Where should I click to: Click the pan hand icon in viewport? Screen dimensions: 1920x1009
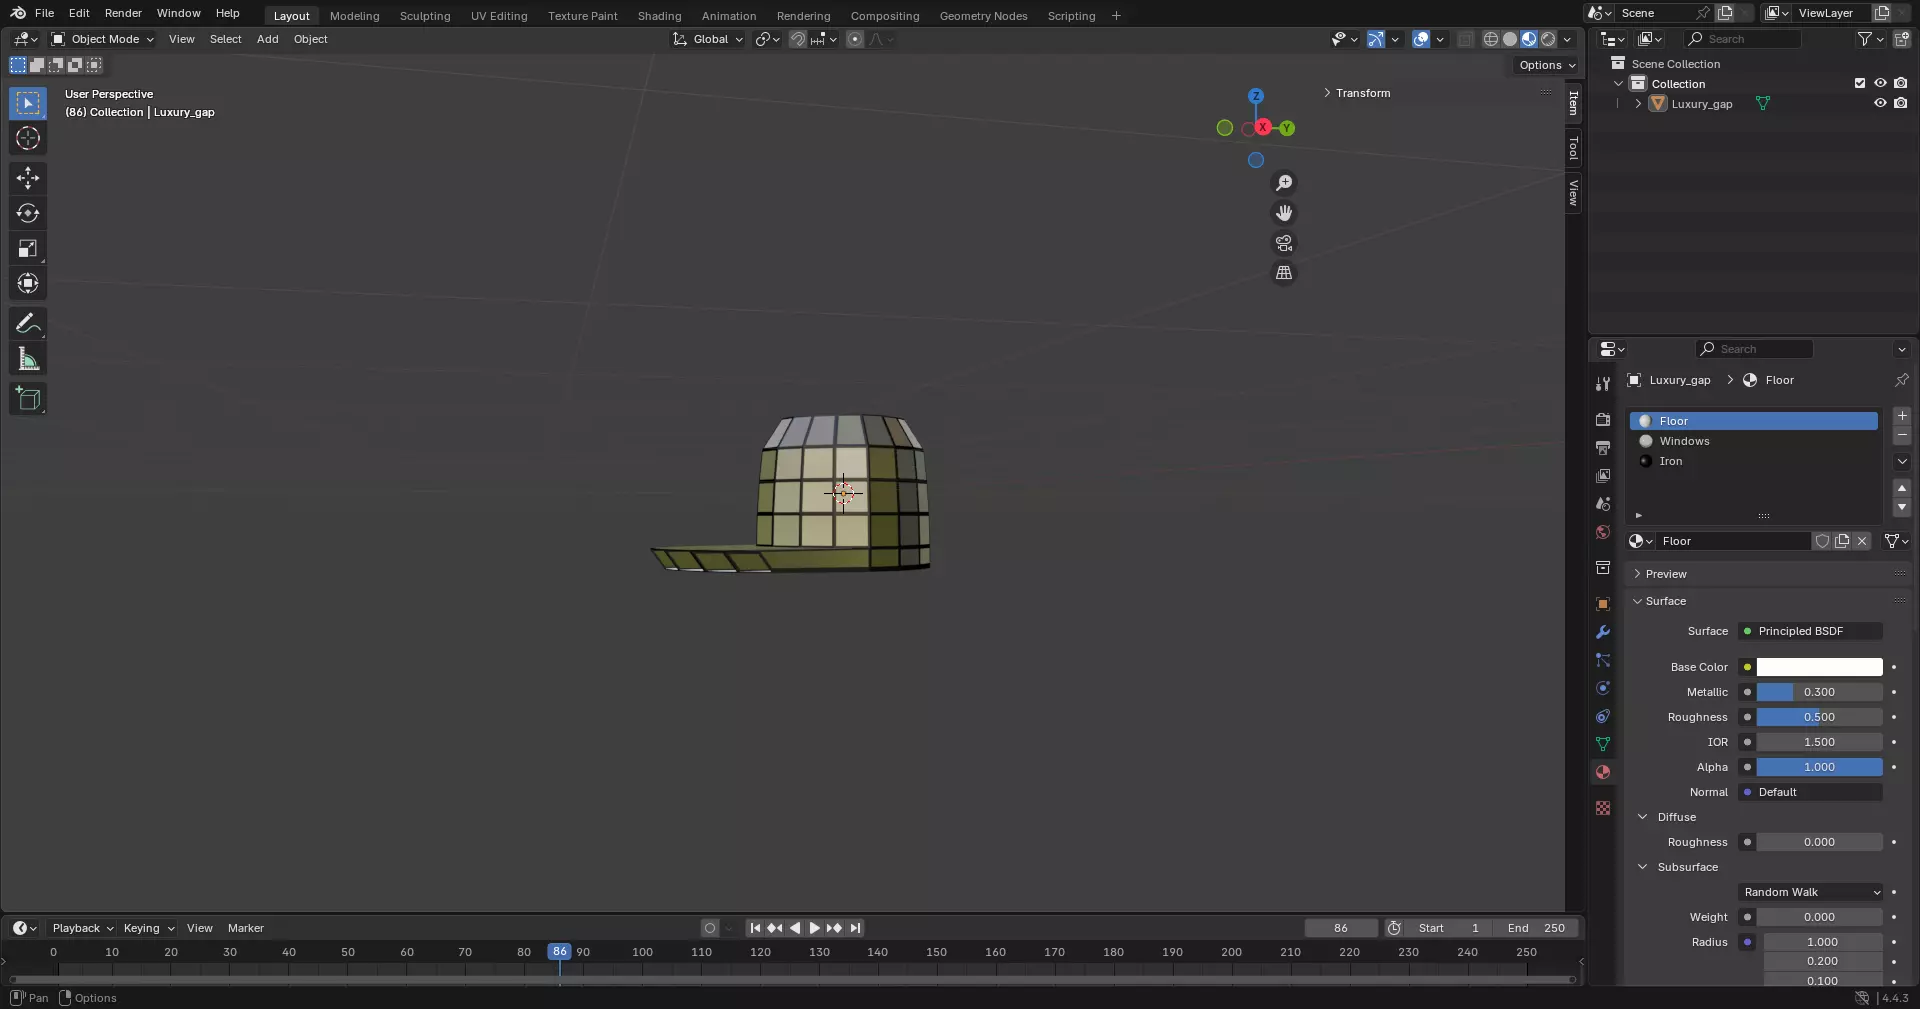(x=1284, y=213)
